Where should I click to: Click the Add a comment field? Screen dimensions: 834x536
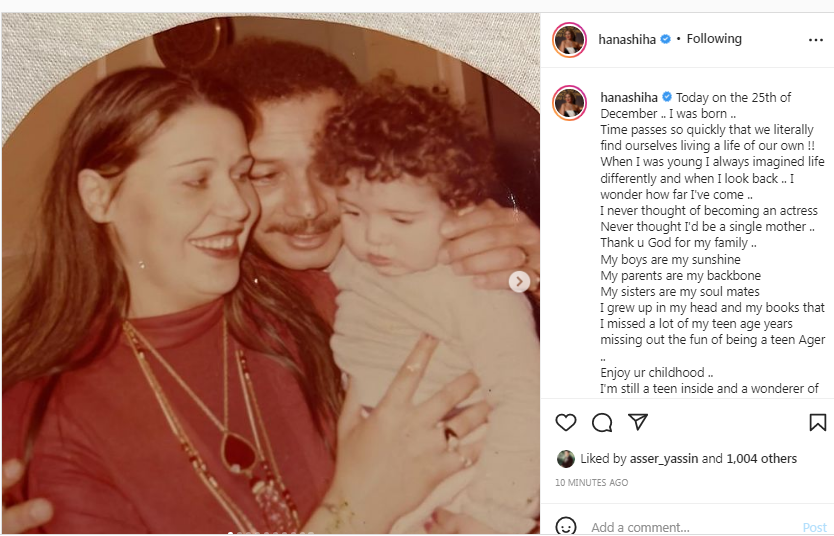[x=691, y=527]
